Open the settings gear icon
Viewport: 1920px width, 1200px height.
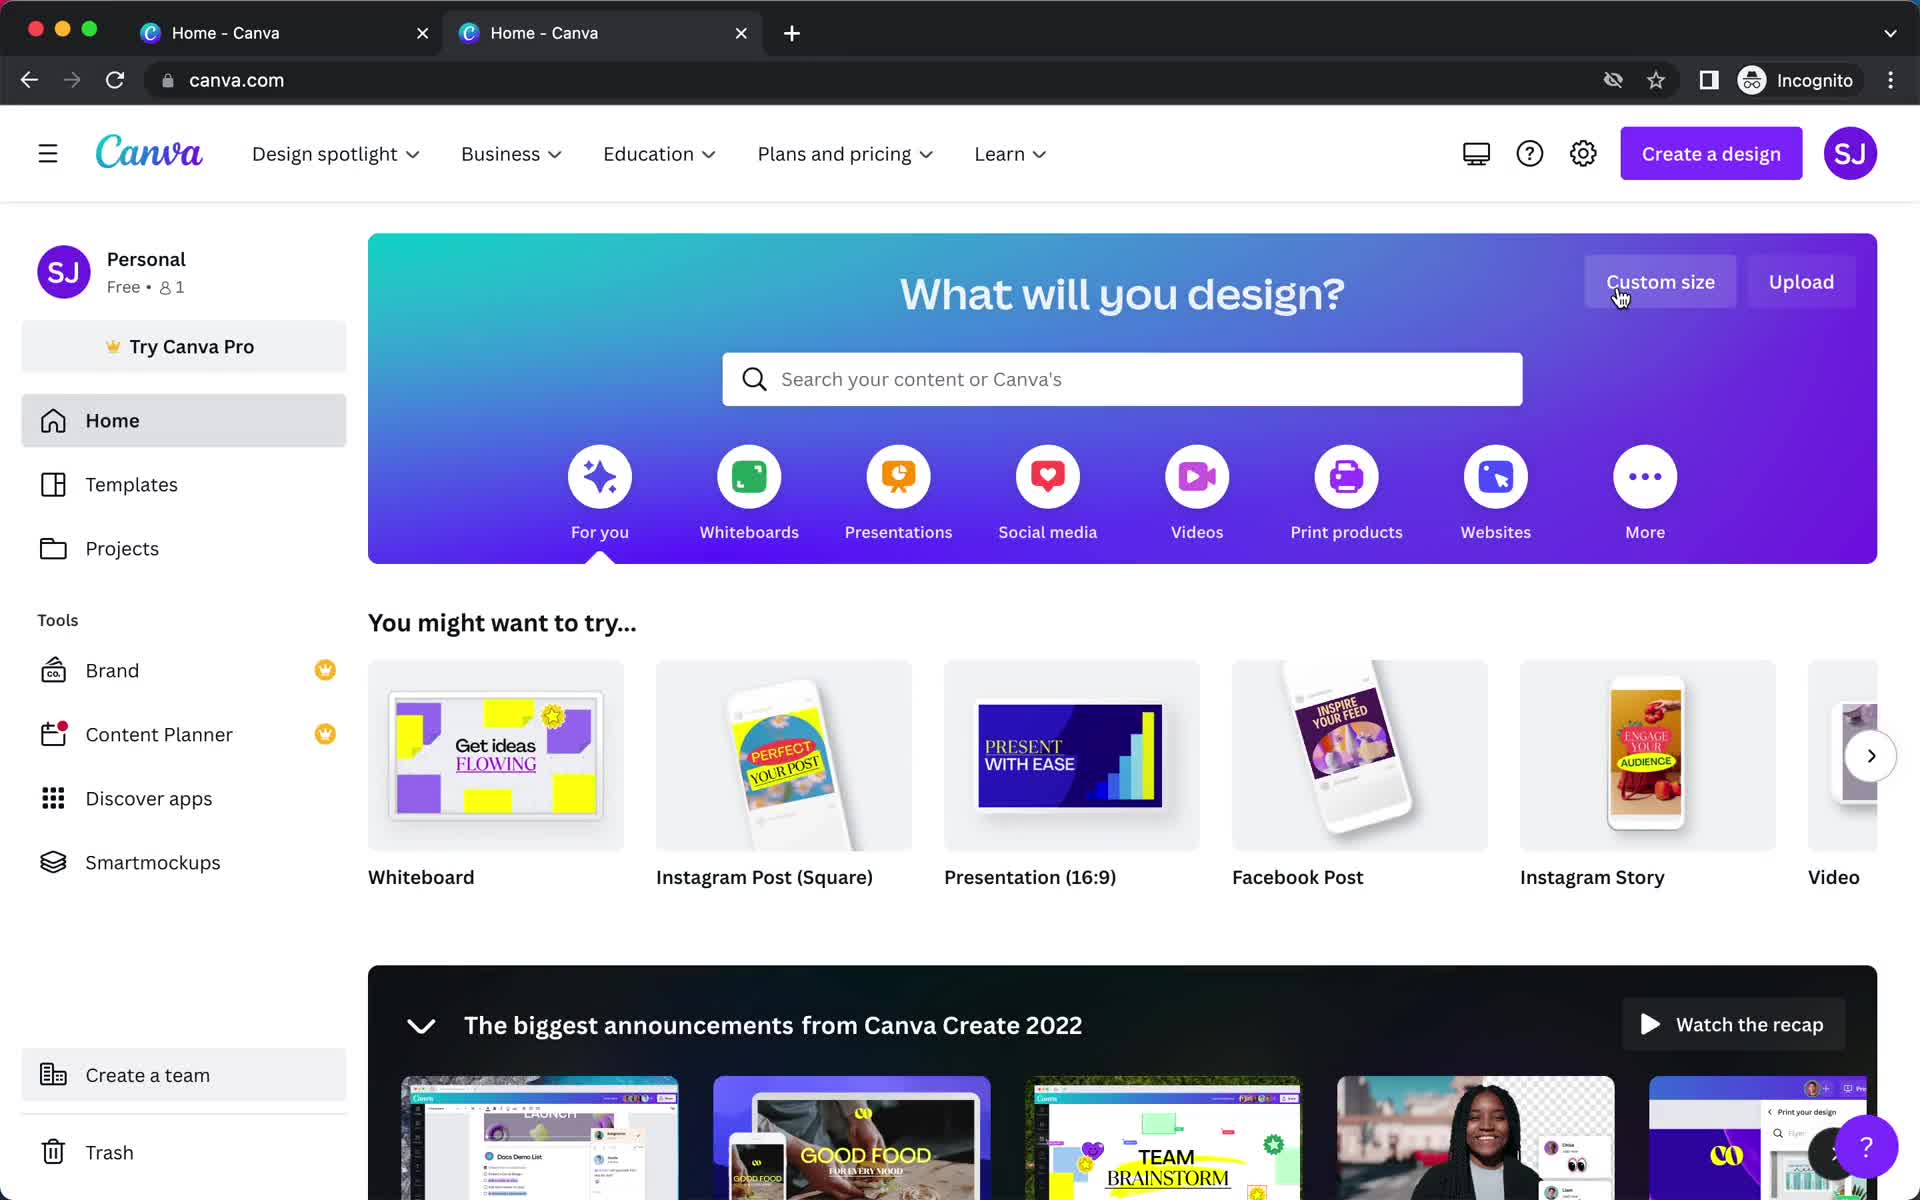(1583, 154)
